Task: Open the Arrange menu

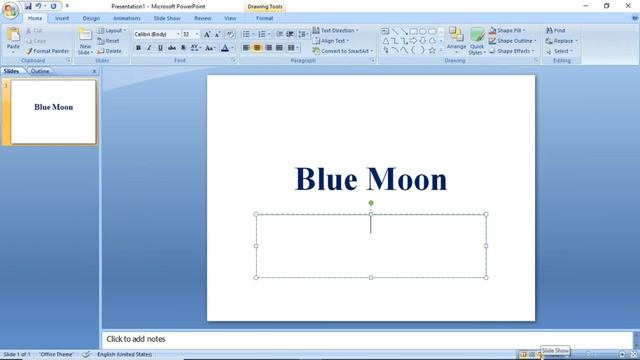Action: coord(456,40)
